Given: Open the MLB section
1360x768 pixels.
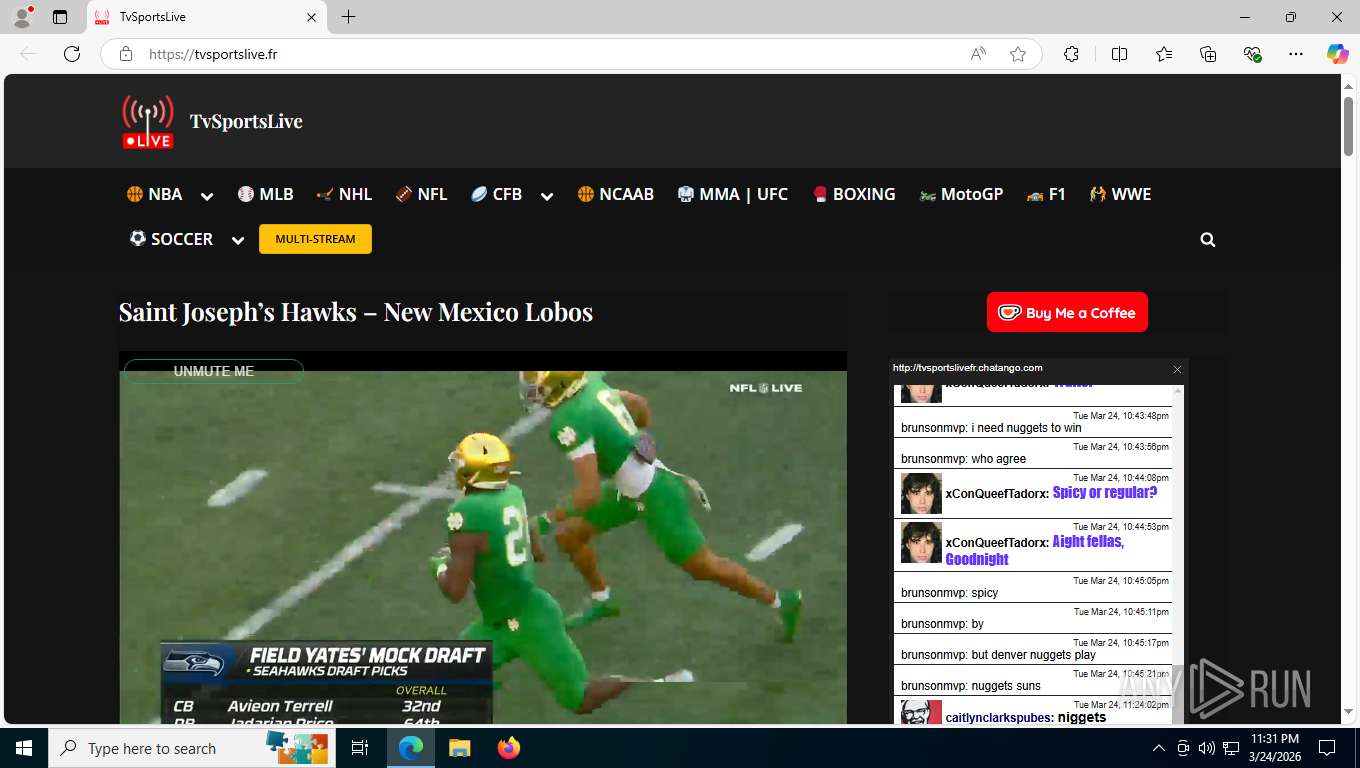Looking at the screenshot, I should (x=265, y=194).
